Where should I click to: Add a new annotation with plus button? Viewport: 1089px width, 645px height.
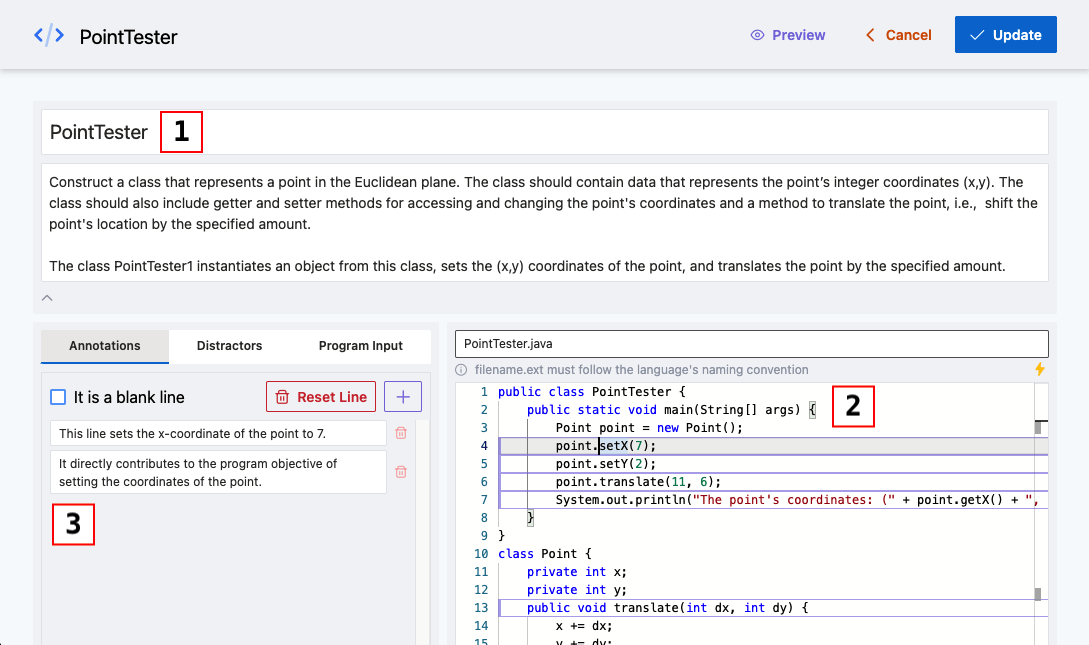(x=403, y=396)
